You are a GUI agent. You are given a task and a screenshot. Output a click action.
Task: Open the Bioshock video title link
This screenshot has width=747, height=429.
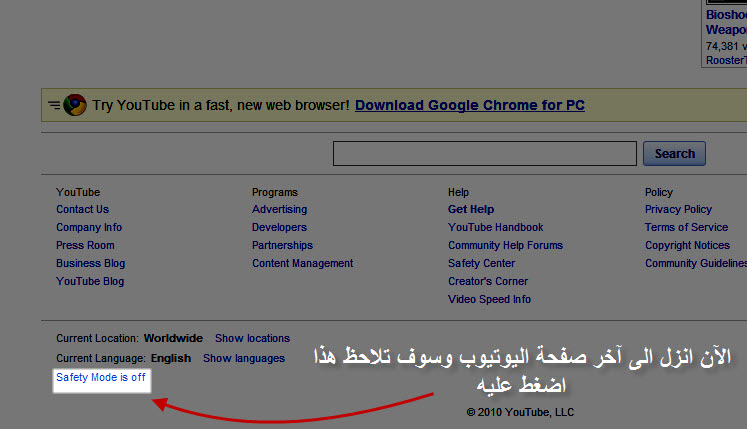pos(726,22)
